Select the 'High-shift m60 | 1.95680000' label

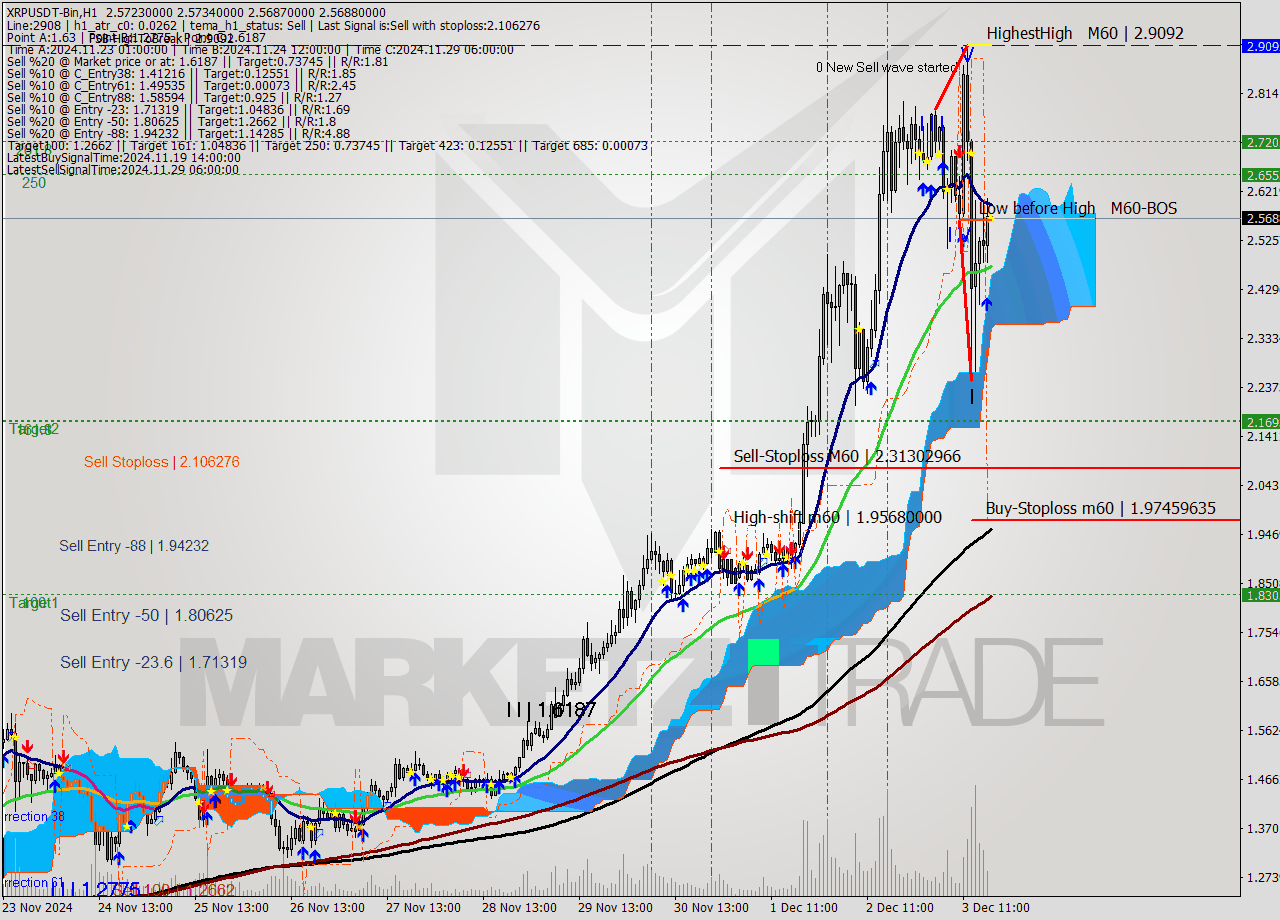point(837,517)
